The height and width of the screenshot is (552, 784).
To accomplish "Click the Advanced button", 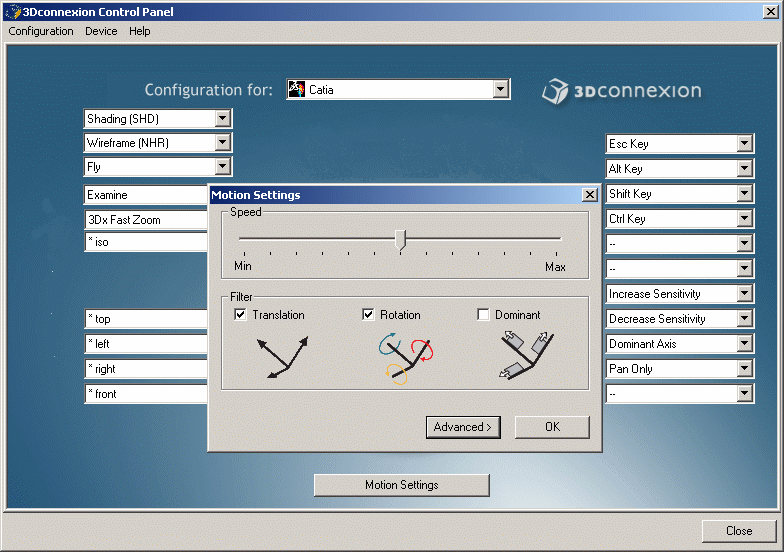I will pyautogui.click(x=463, y=427).
